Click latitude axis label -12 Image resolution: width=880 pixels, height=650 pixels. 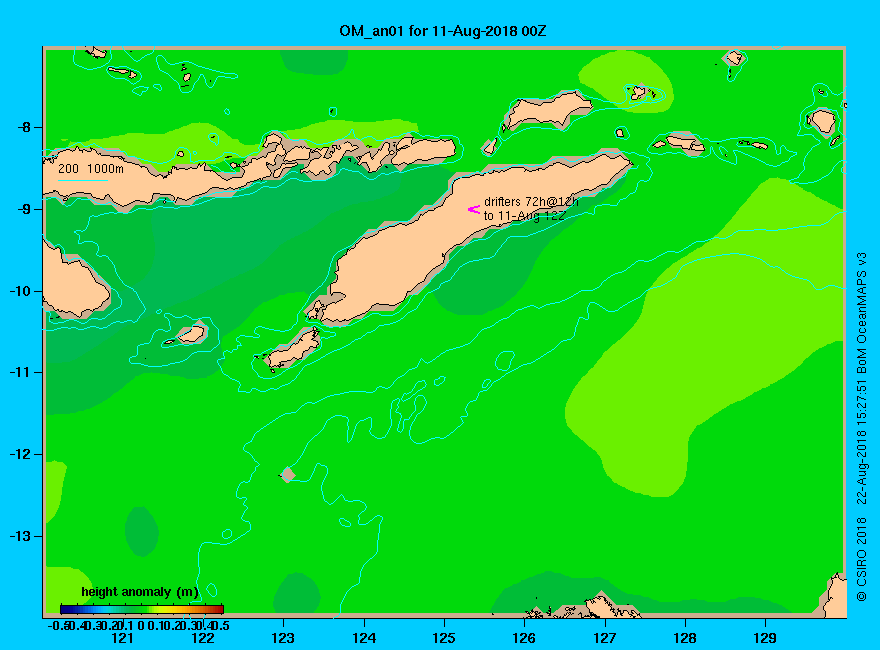point(21,454)
